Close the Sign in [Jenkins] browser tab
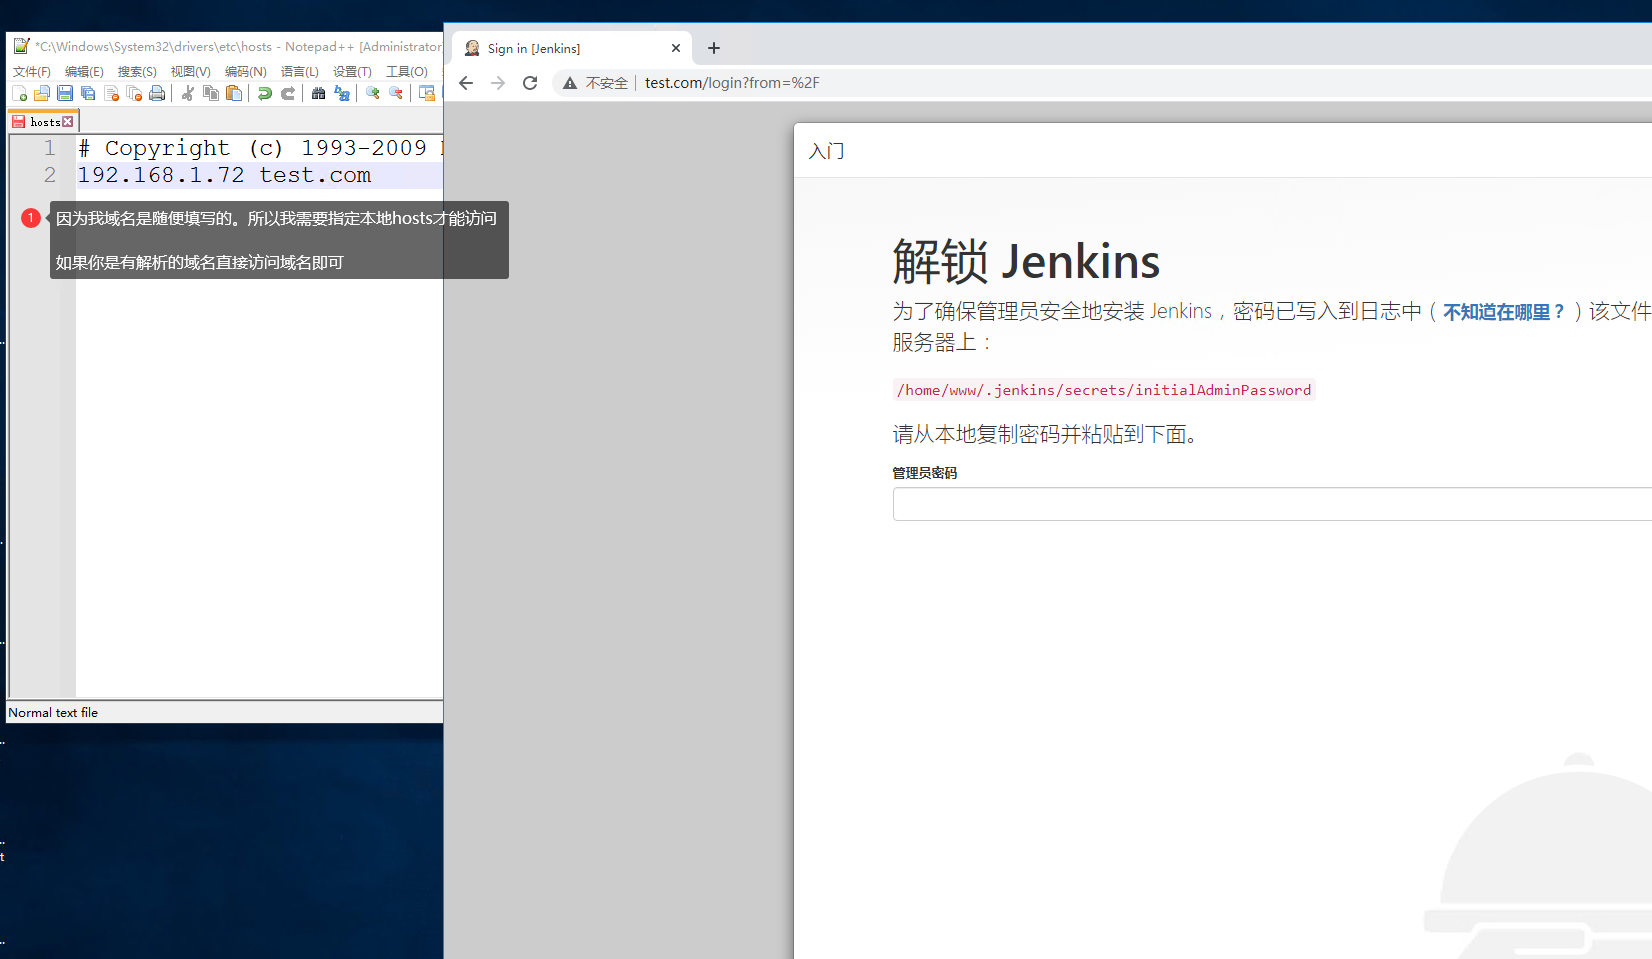Viewport: 1652px width, 959px height. [676, 48]
